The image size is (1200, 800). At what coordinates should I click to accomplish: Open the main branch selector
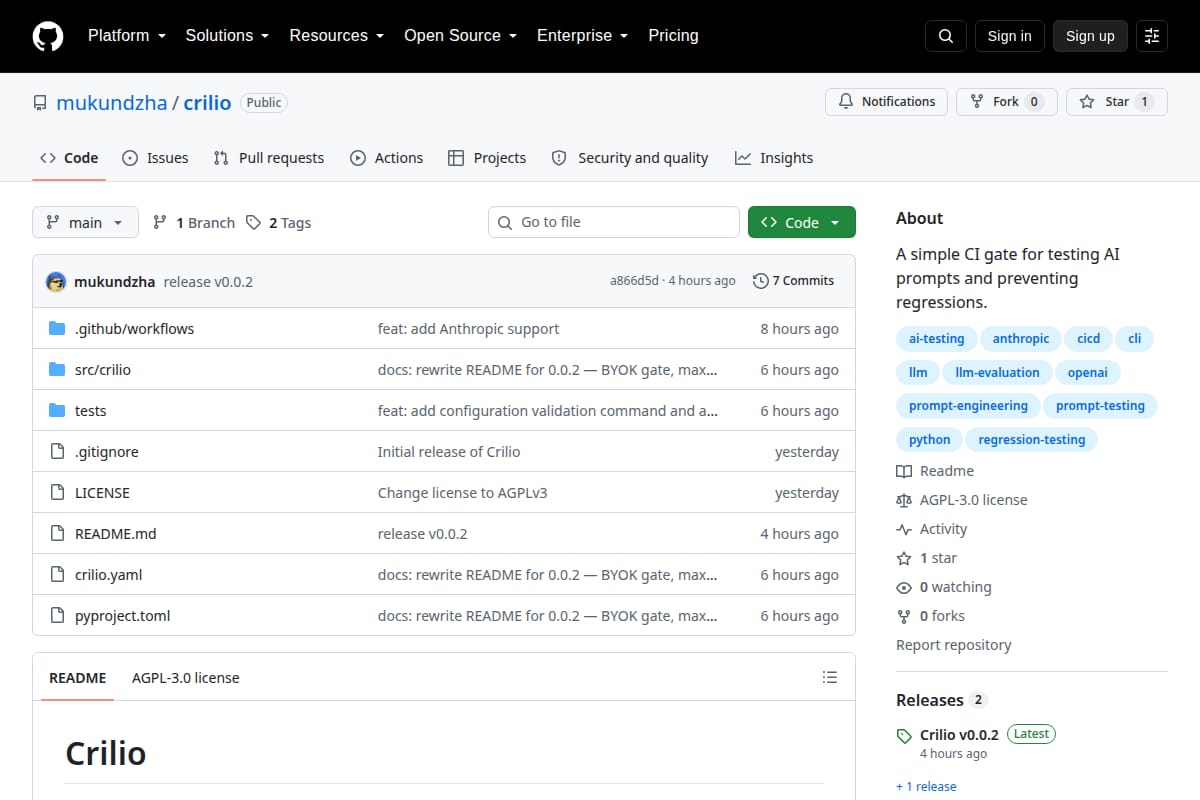(x=85, y=222)
